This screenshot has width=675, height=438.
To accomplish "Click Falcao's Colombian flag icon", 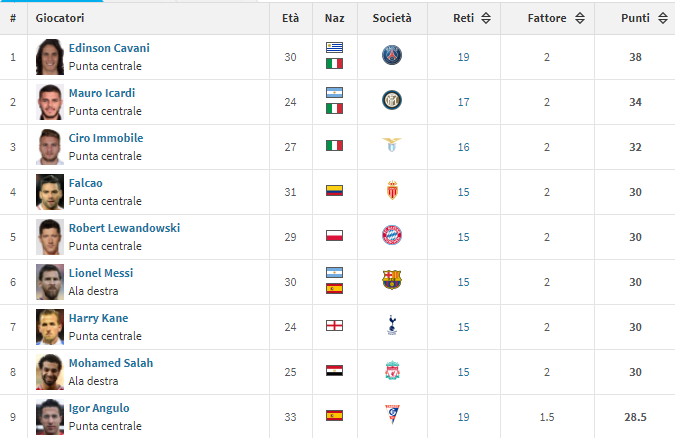I will [334, 190].
